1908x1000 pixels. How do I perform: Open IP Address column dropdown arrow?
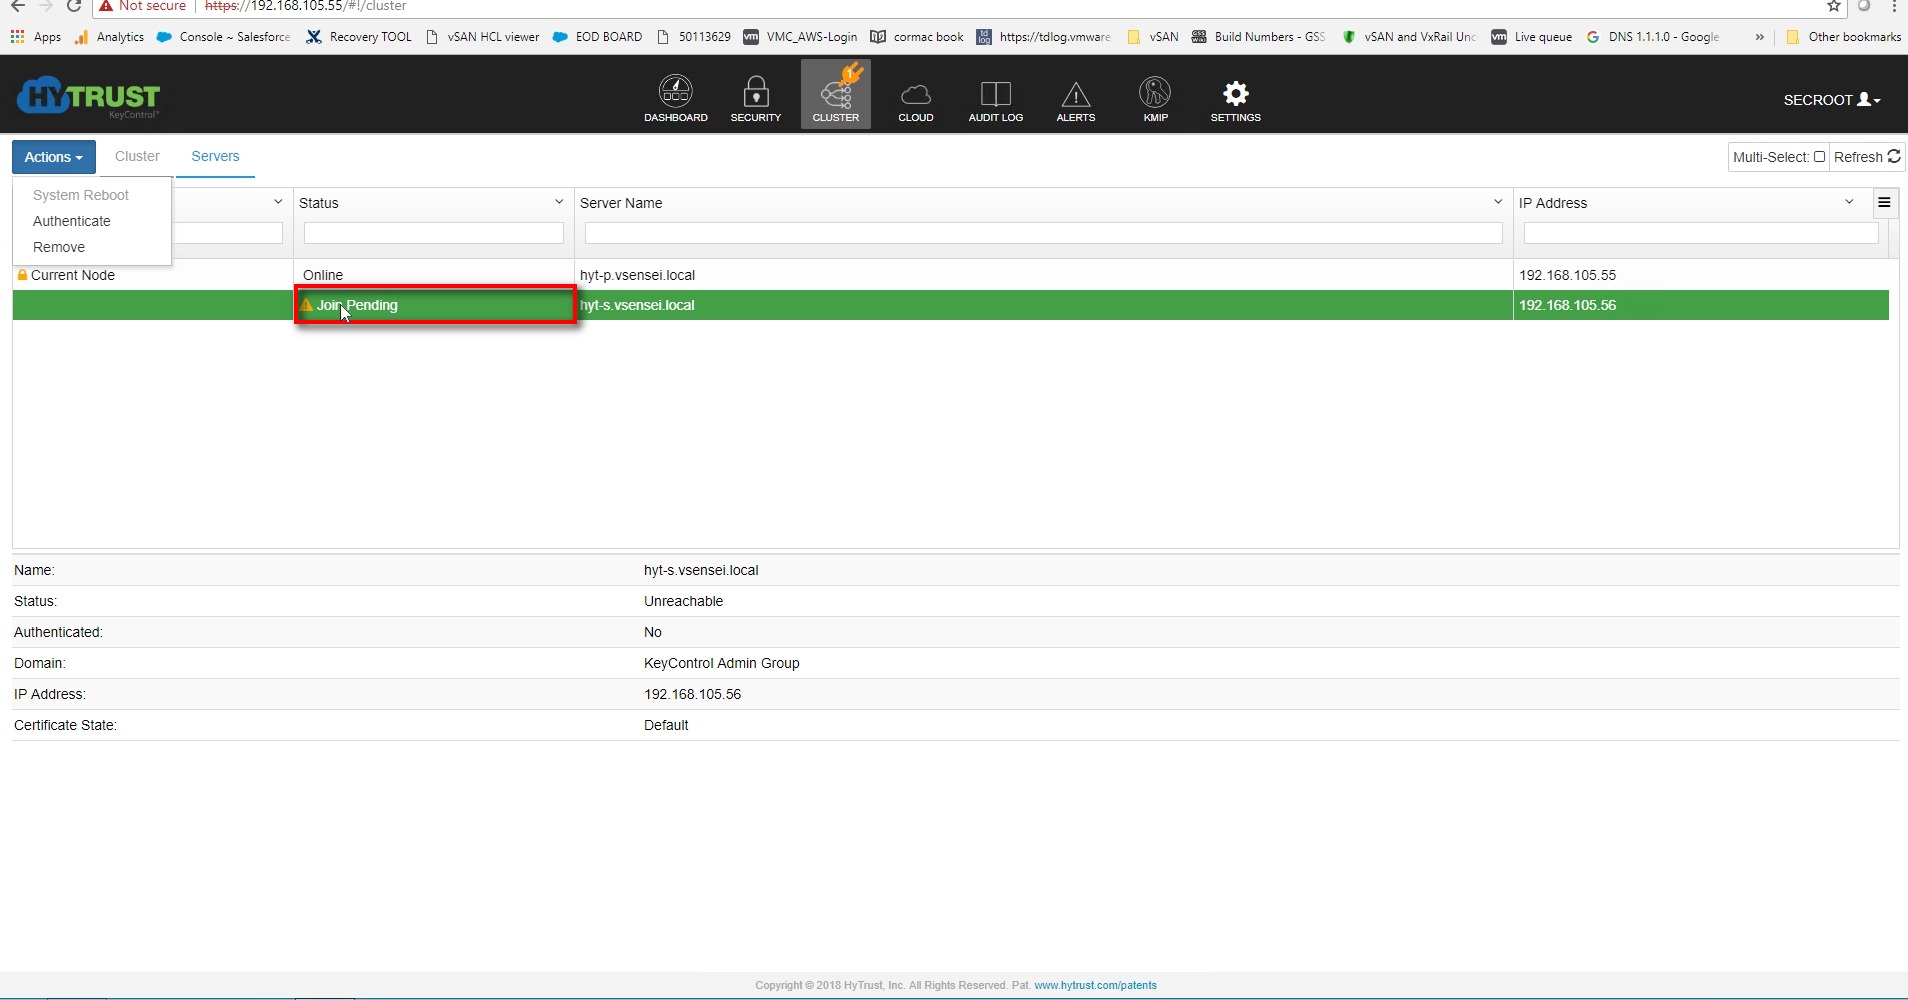pyautogui.click(x=1849, y=202)
